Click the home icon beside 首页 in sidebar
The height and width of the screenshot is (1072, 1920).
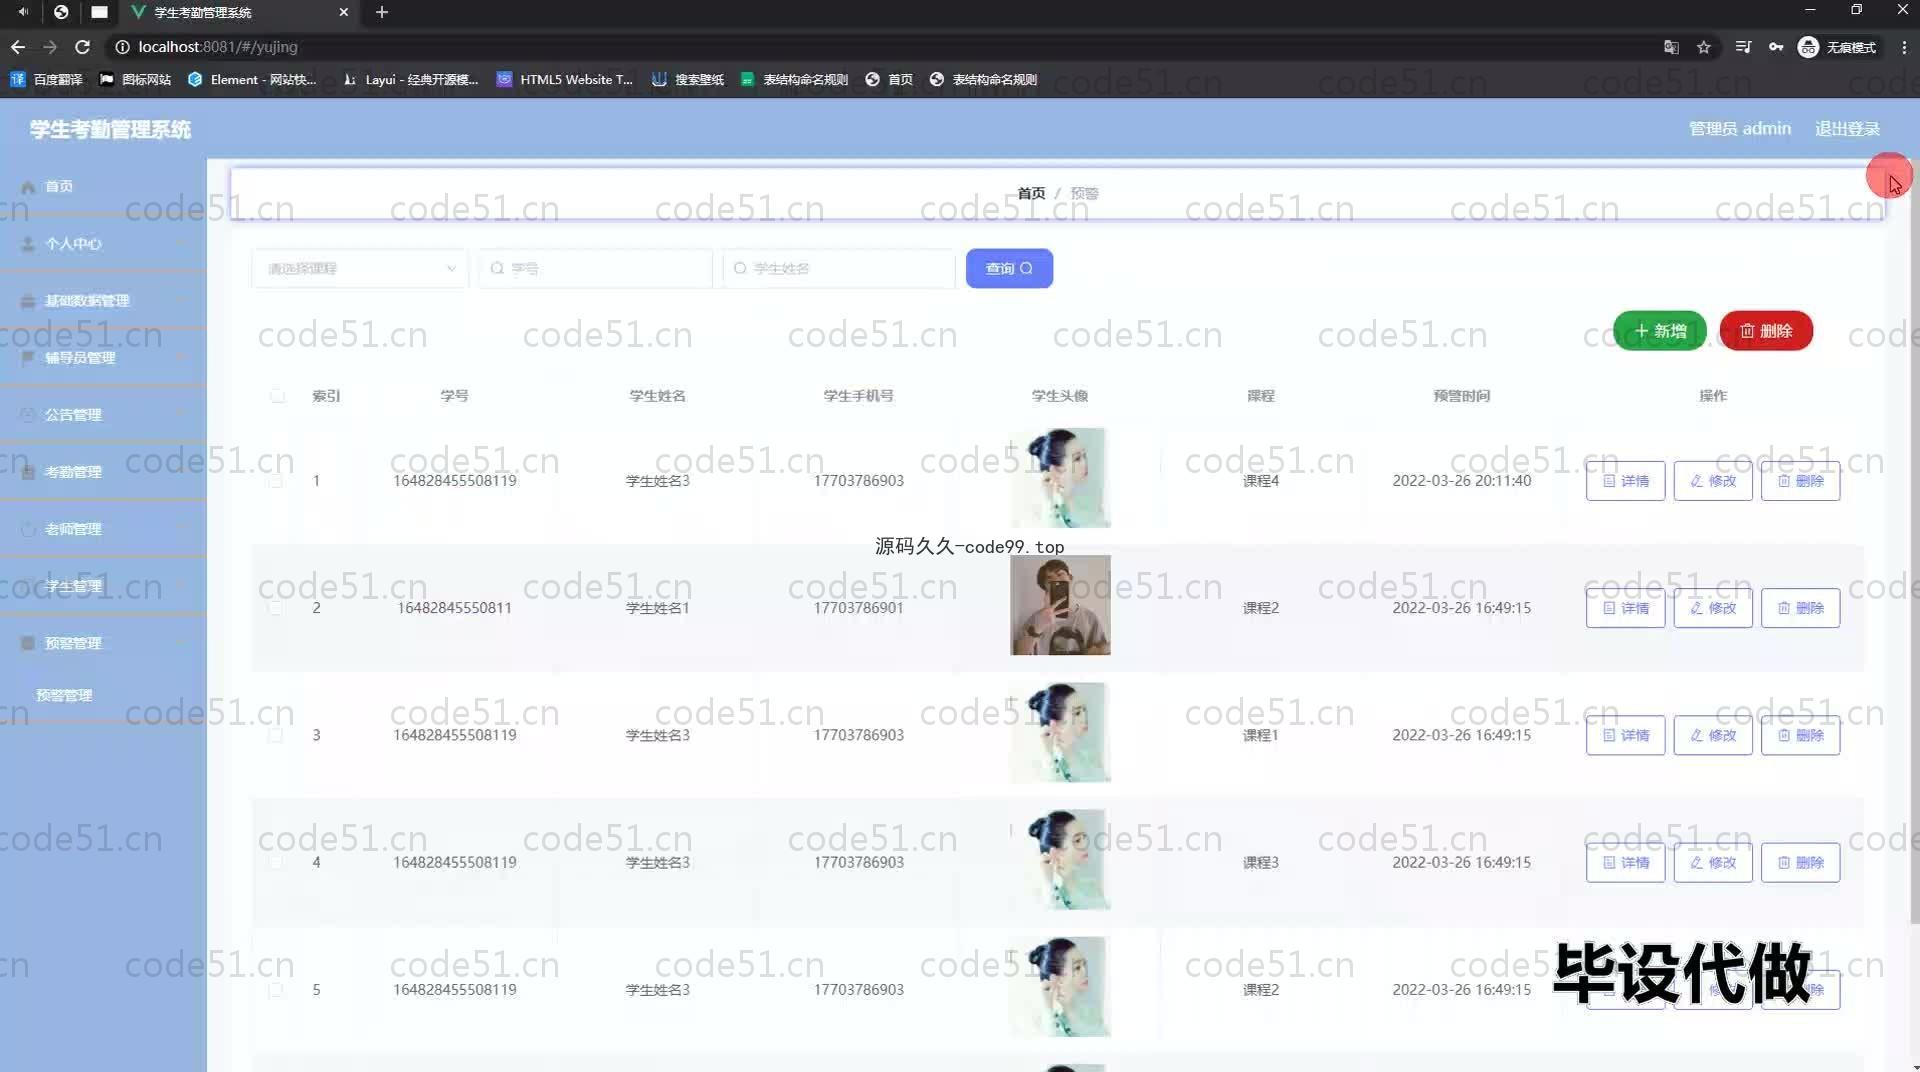tap(28, 187)
